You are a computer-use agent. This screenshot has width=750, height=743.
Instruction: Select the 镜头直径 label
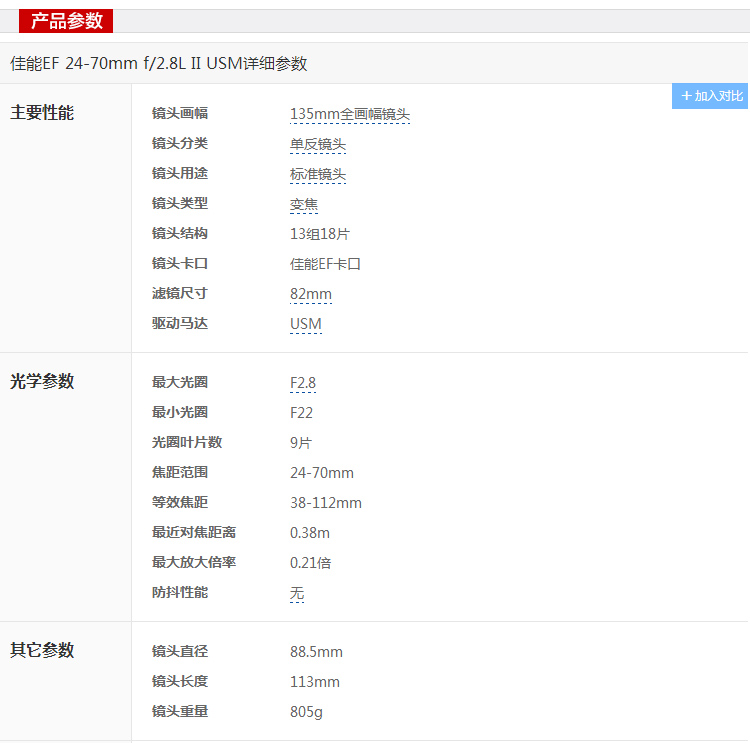tap(180, 652)
